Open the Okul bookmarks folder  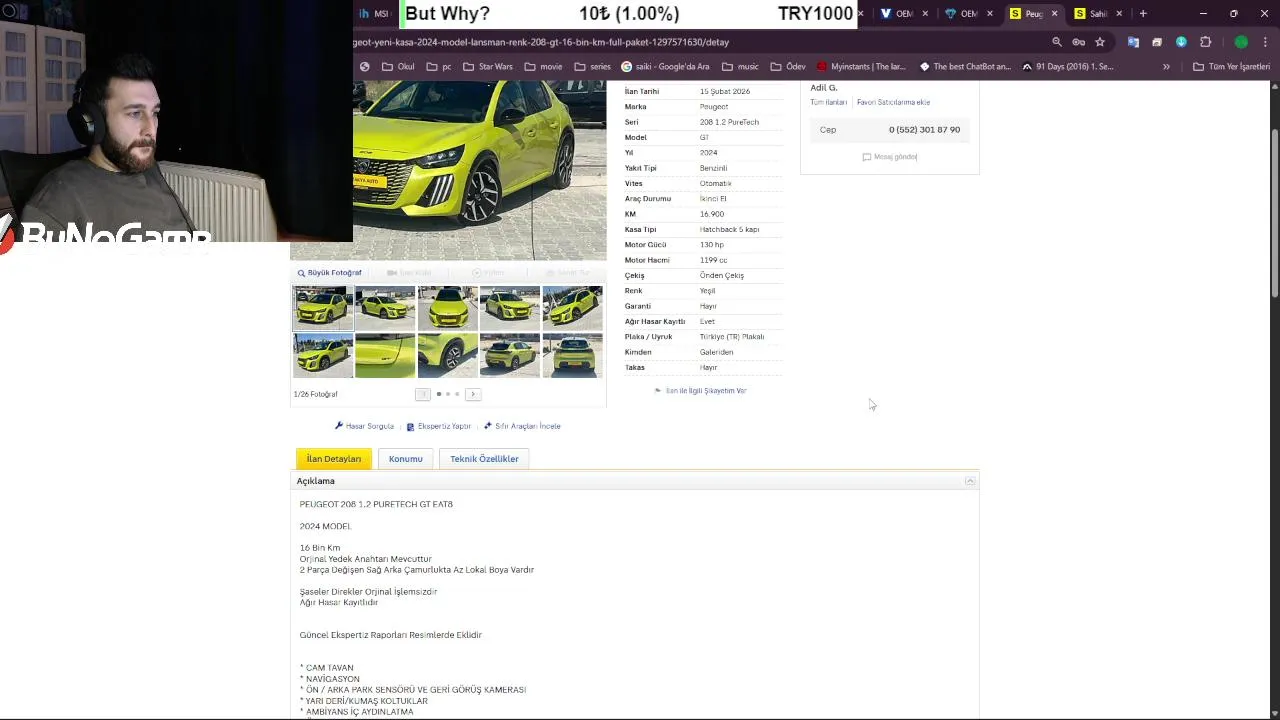398,66
